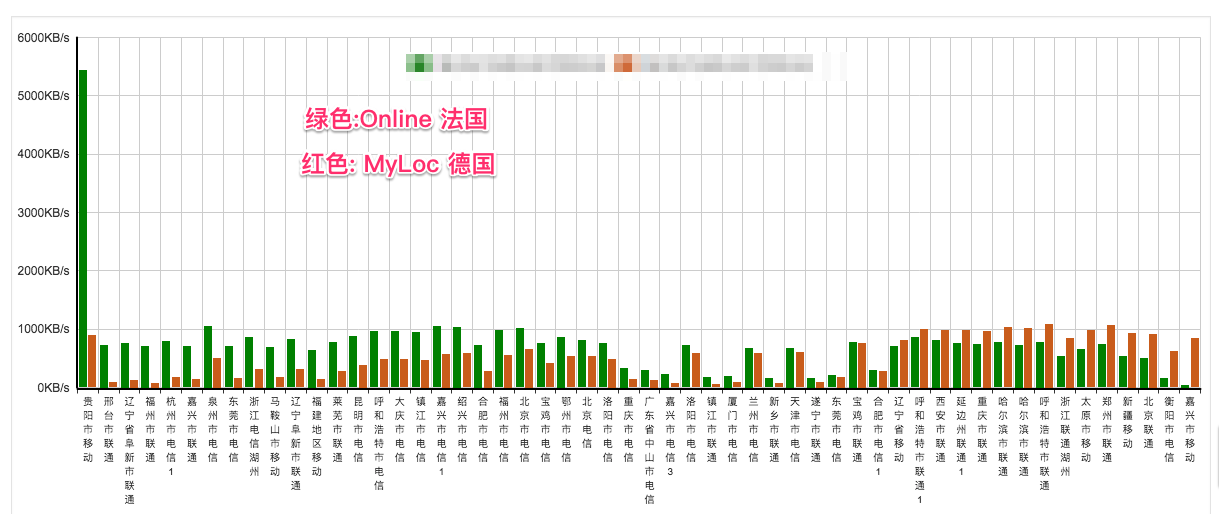The width and height of the screenshot is (1219, 514).
Task: Click the orange bar for 贵阳市移动
Action: (x=93, y=361)
